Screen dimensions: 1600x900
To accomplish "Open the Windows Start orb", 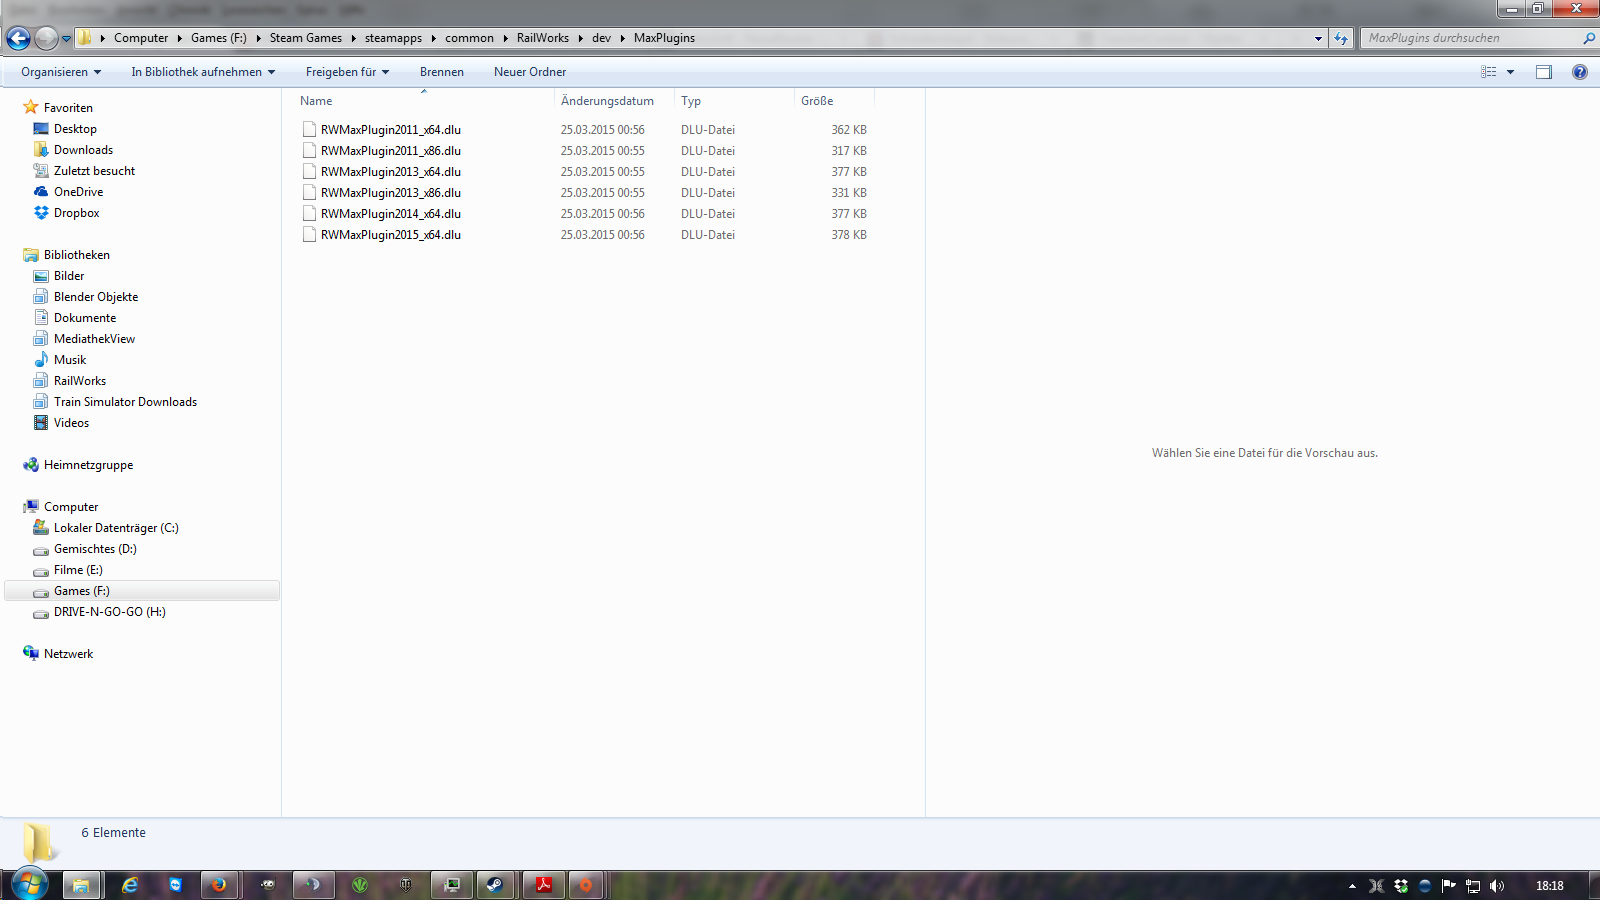I will point(29,884).
